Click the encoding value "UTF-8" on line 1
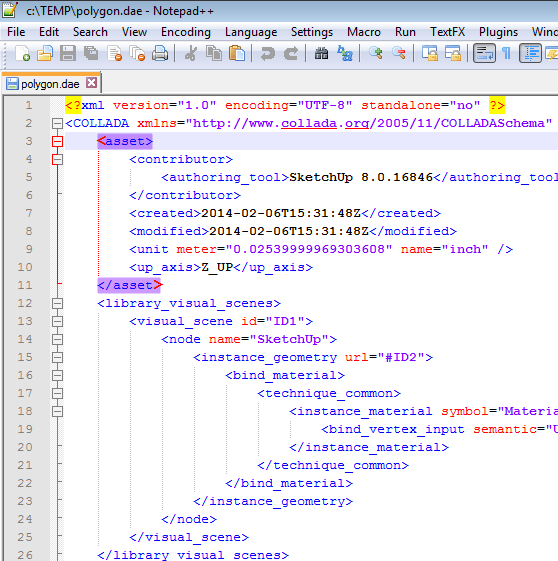The image size is (558, 561). pos(325,105)
